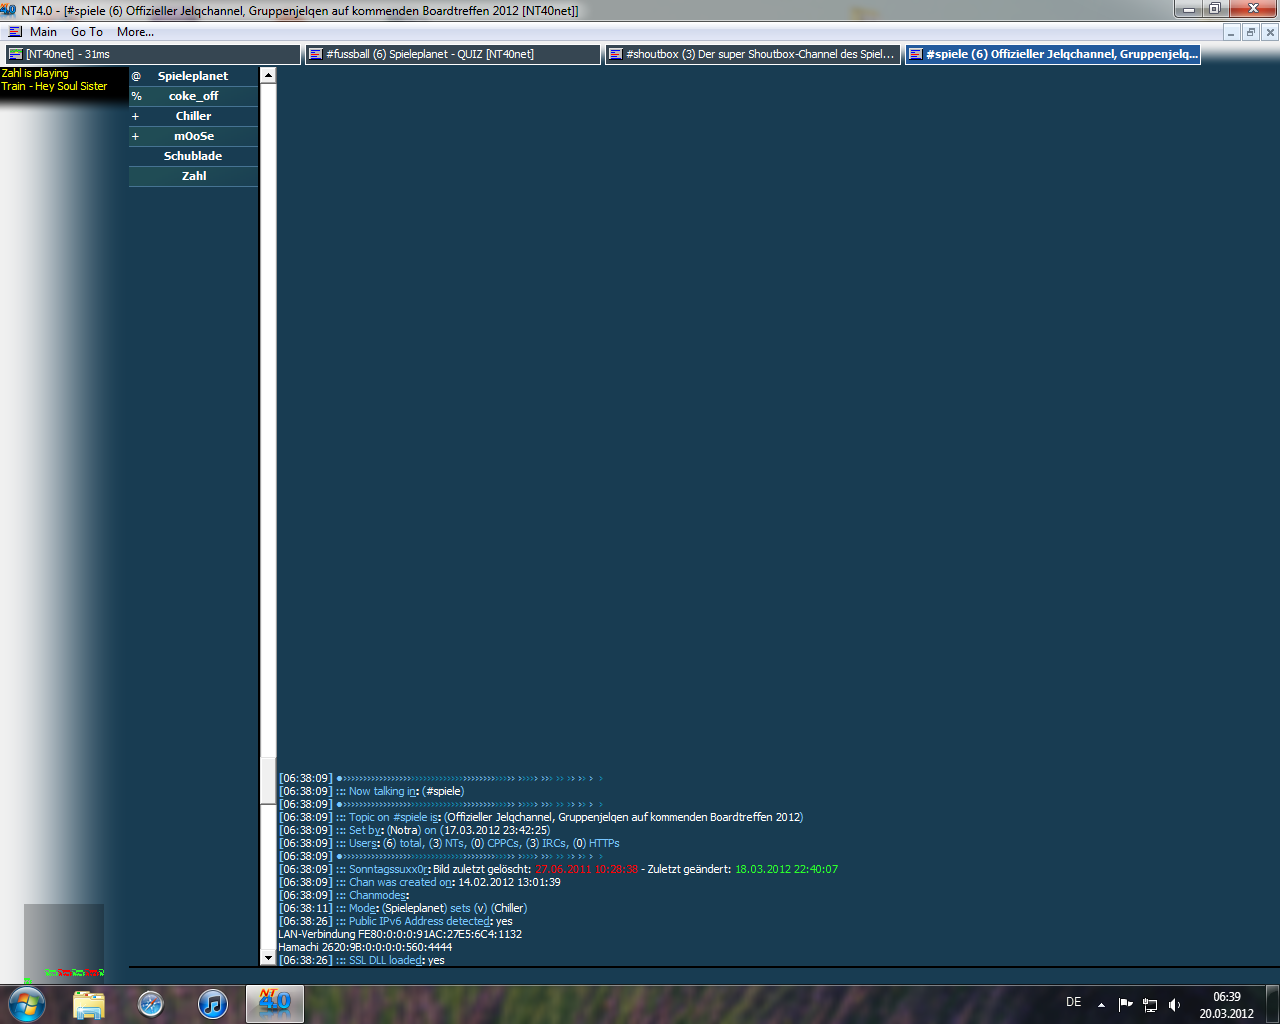
Task: Click the network status tray icon
Action: tap(1150, 1004)
